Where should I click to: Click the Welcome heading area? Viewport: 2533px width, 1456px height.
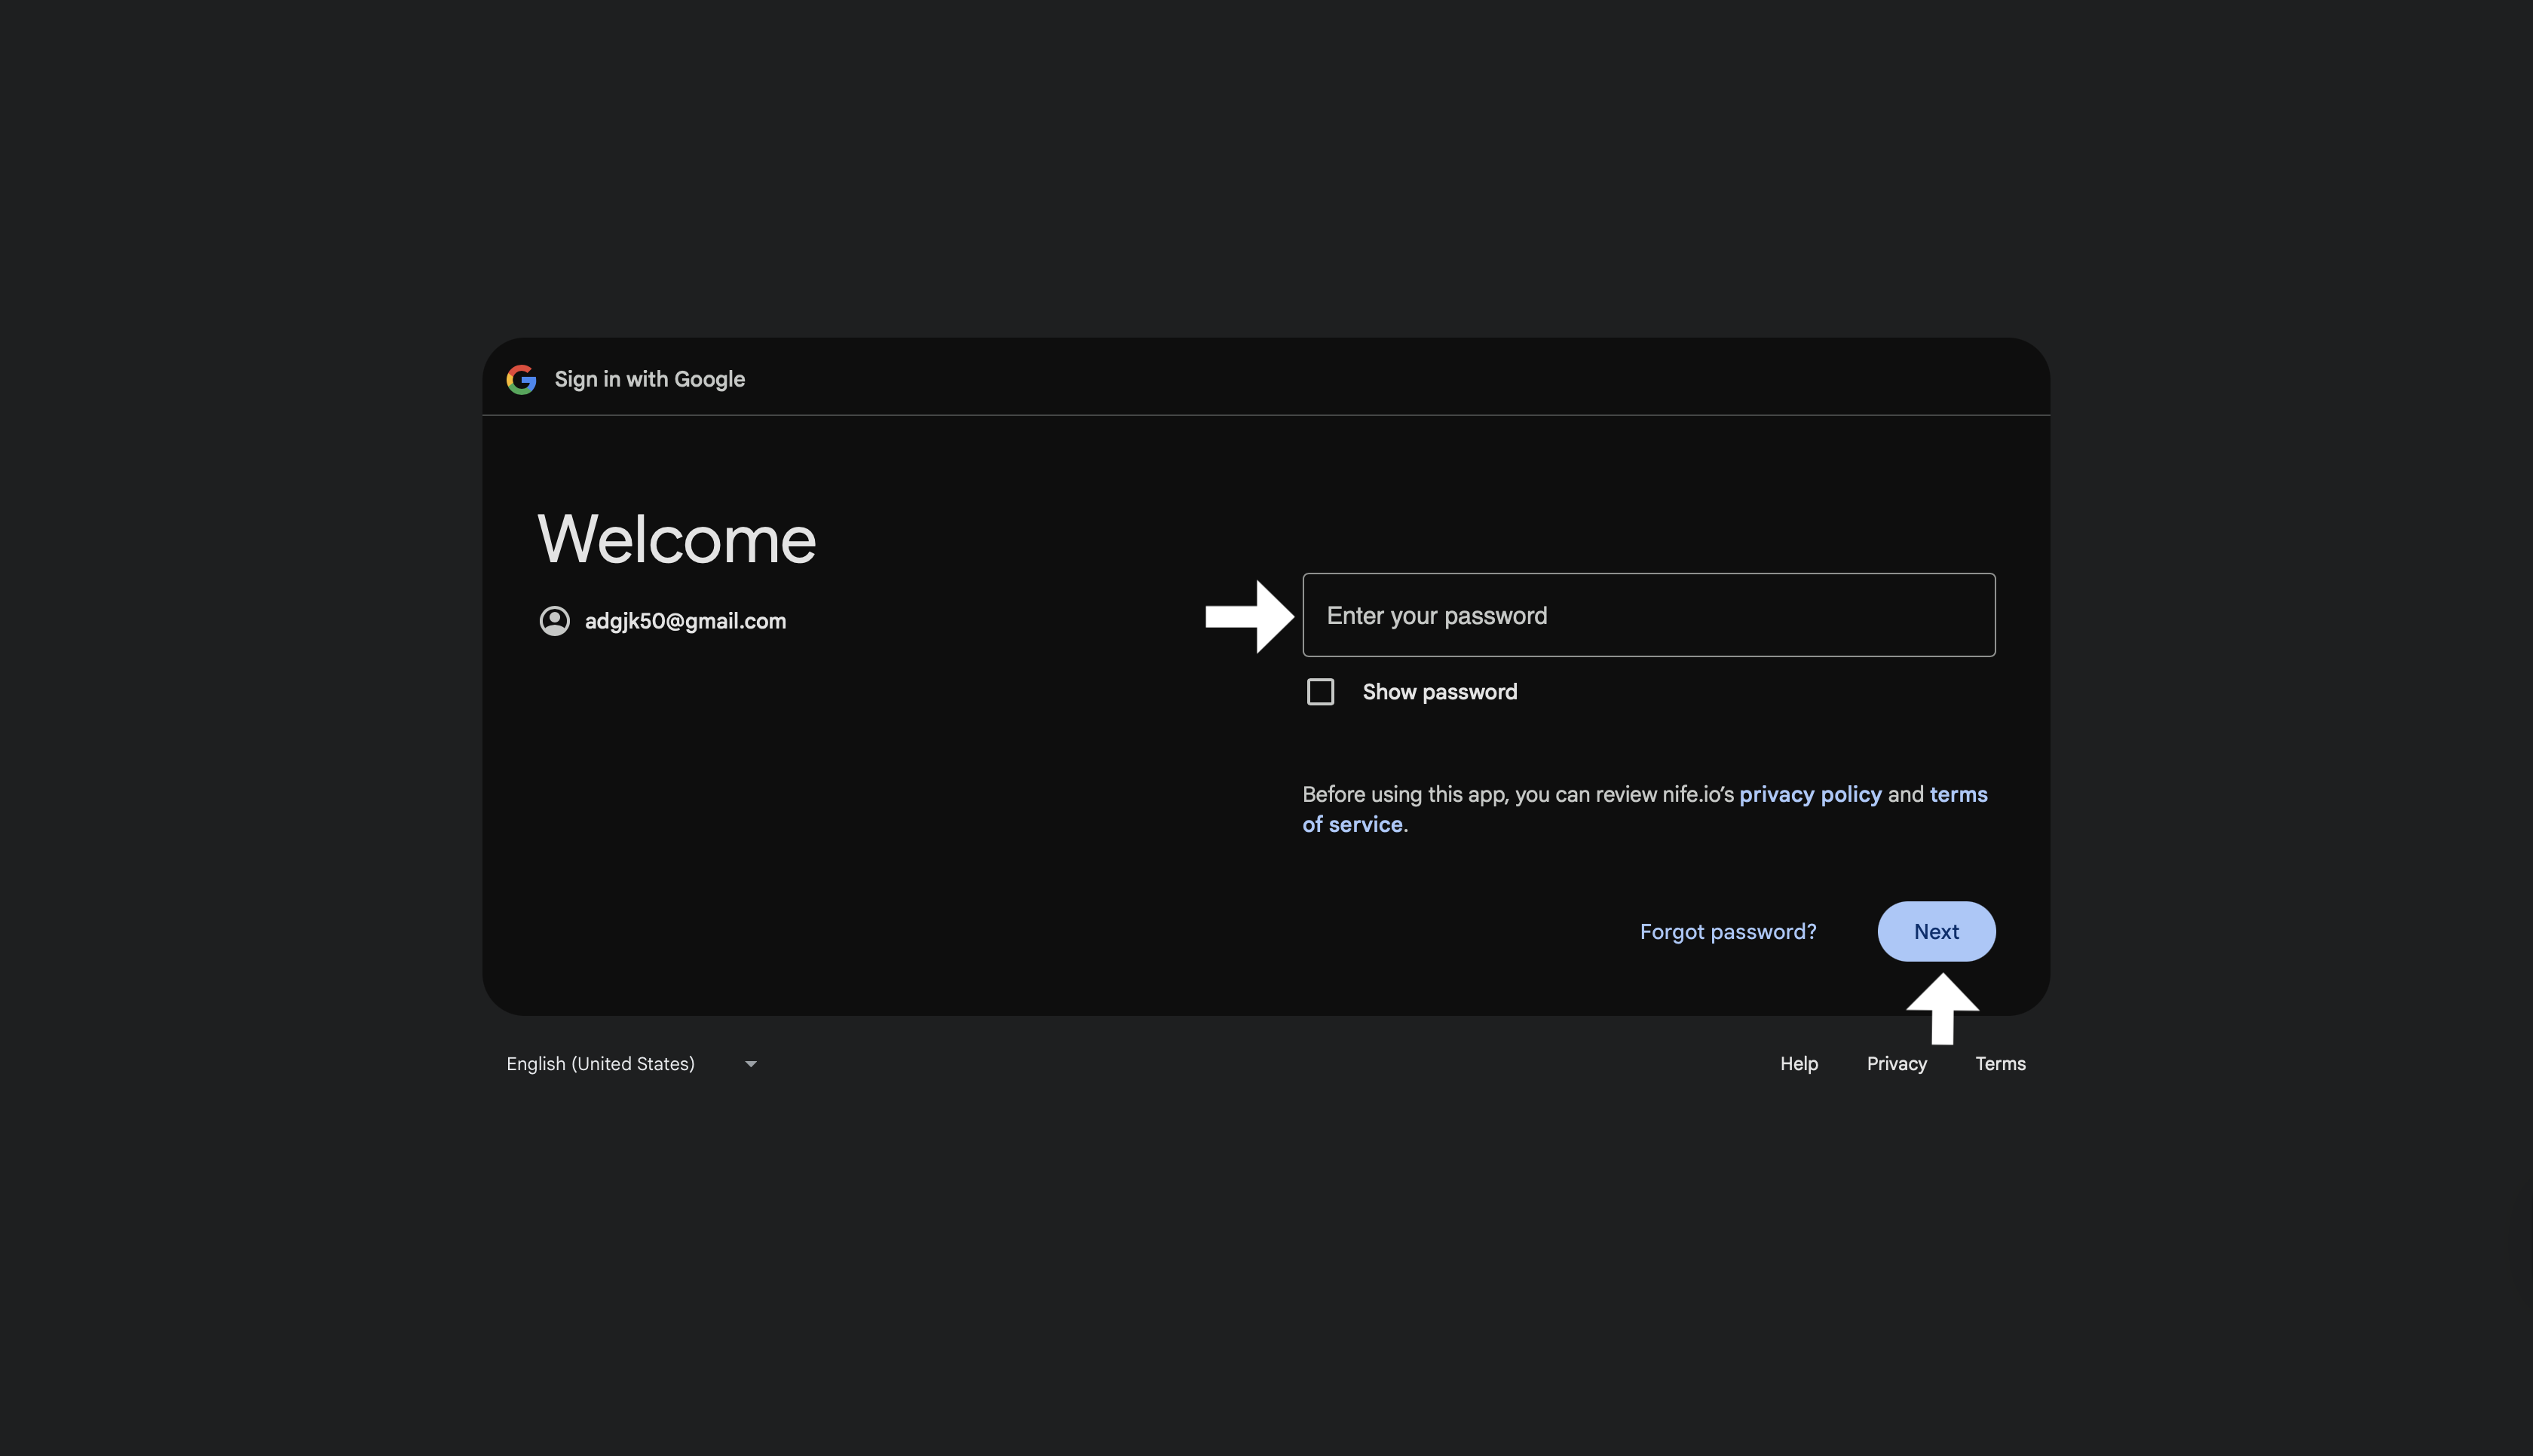(676, 539)
